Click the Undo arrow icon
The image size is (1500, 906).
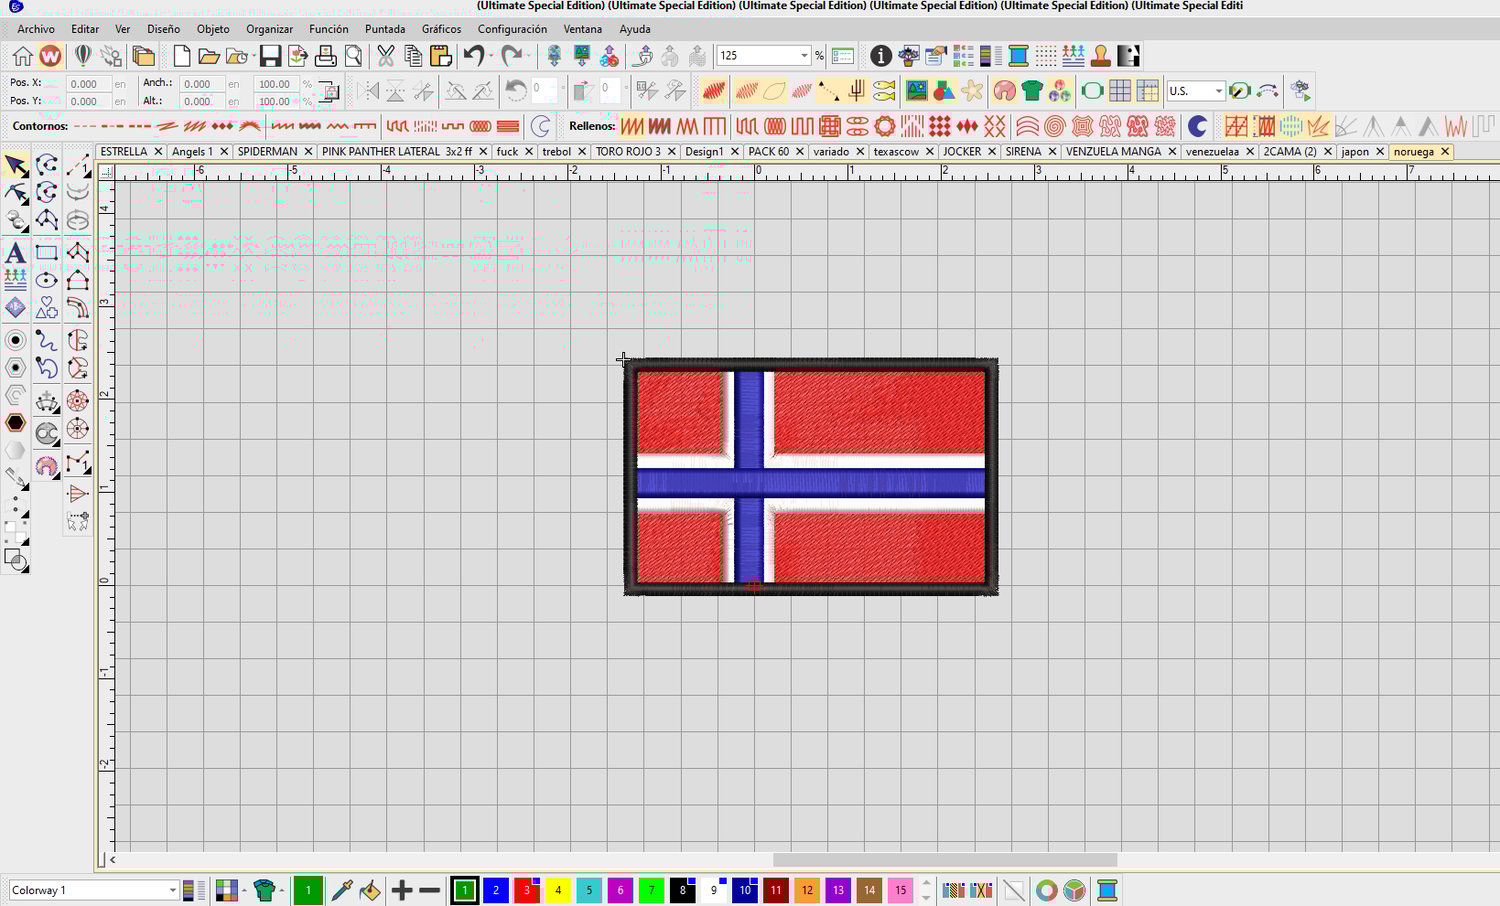tap(474, 56)
